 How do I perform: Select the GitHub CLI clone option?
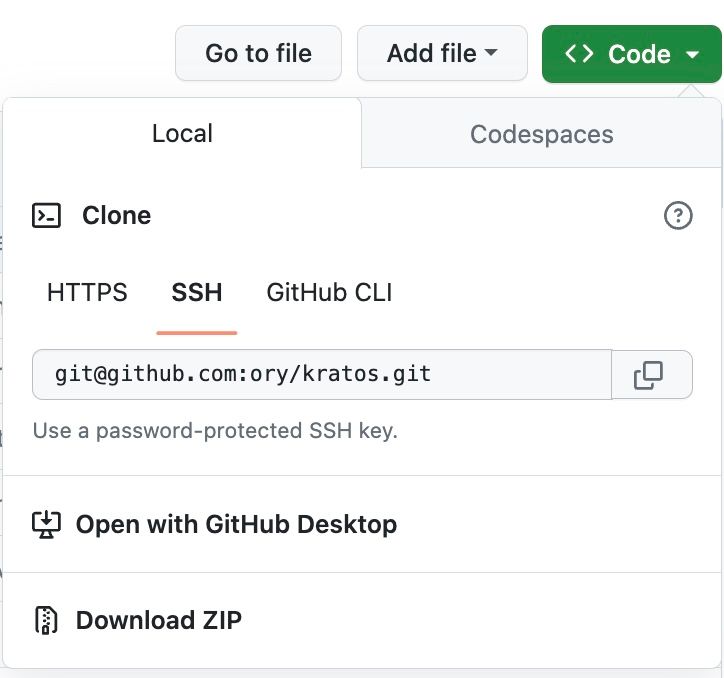coord(329,293)
